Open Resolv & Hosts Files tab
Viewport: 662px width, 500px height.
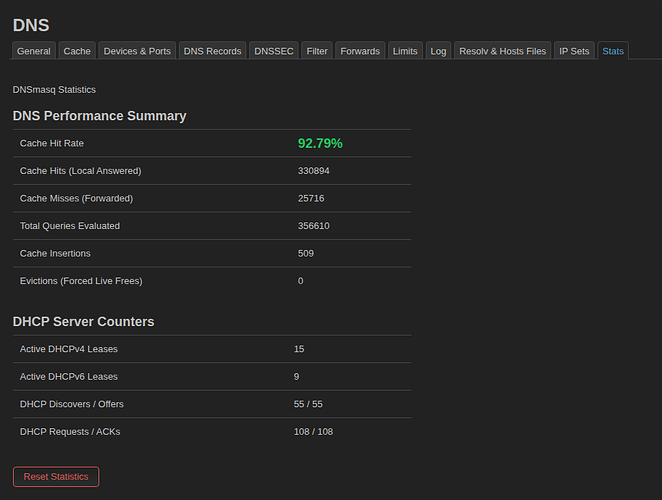point(502,51)
